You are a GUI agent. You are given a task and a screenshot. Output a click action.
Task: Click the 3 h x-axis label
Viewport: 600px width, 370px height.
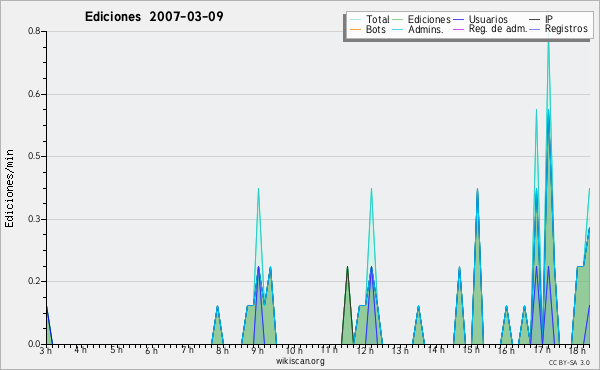pyautogui.click(x=46, y=350)
